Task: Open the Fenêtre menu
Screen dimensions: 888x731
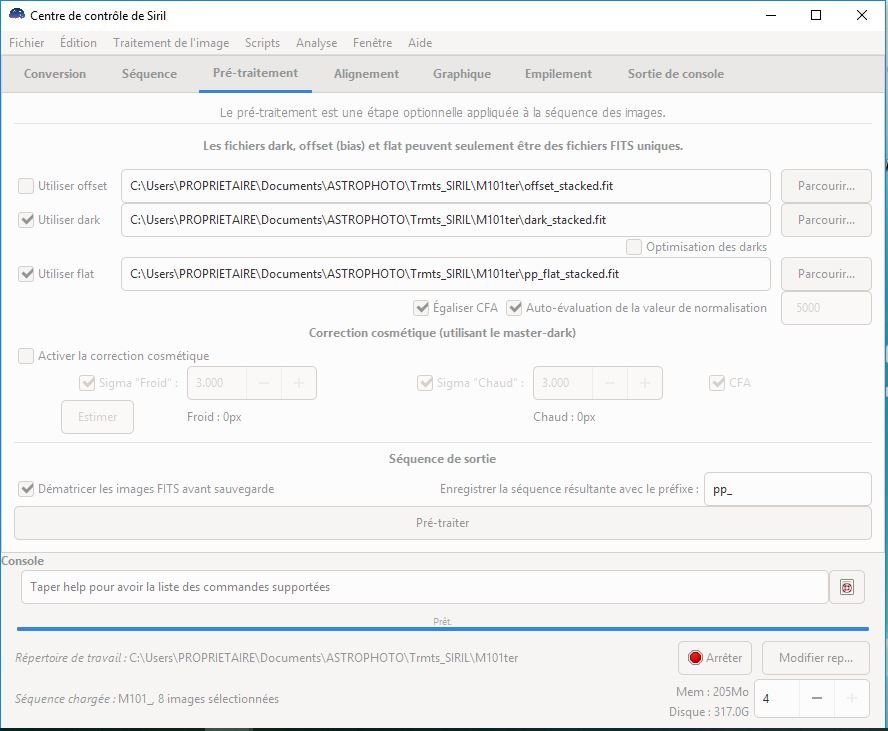Action: click(x=372, y=42)
